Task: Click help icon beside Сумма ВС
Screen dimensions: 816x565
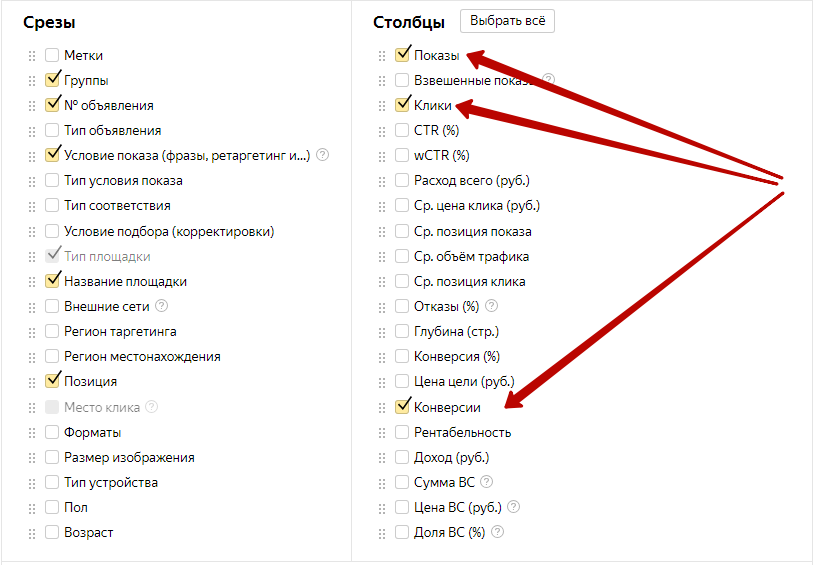Action: tap(486, 482)
